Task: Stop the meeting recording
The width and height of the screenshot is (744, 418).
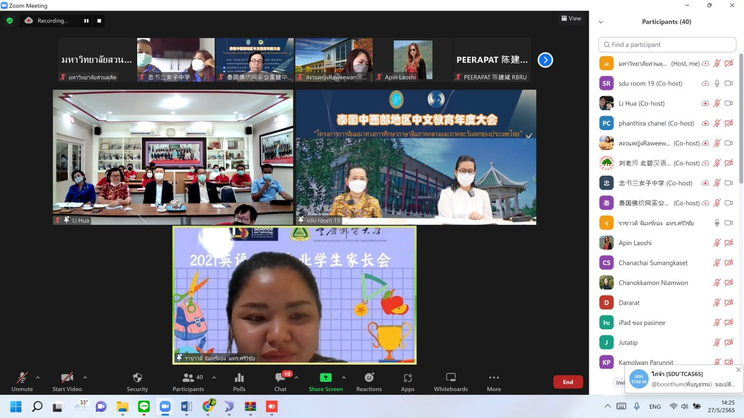Action: [99, 20]
